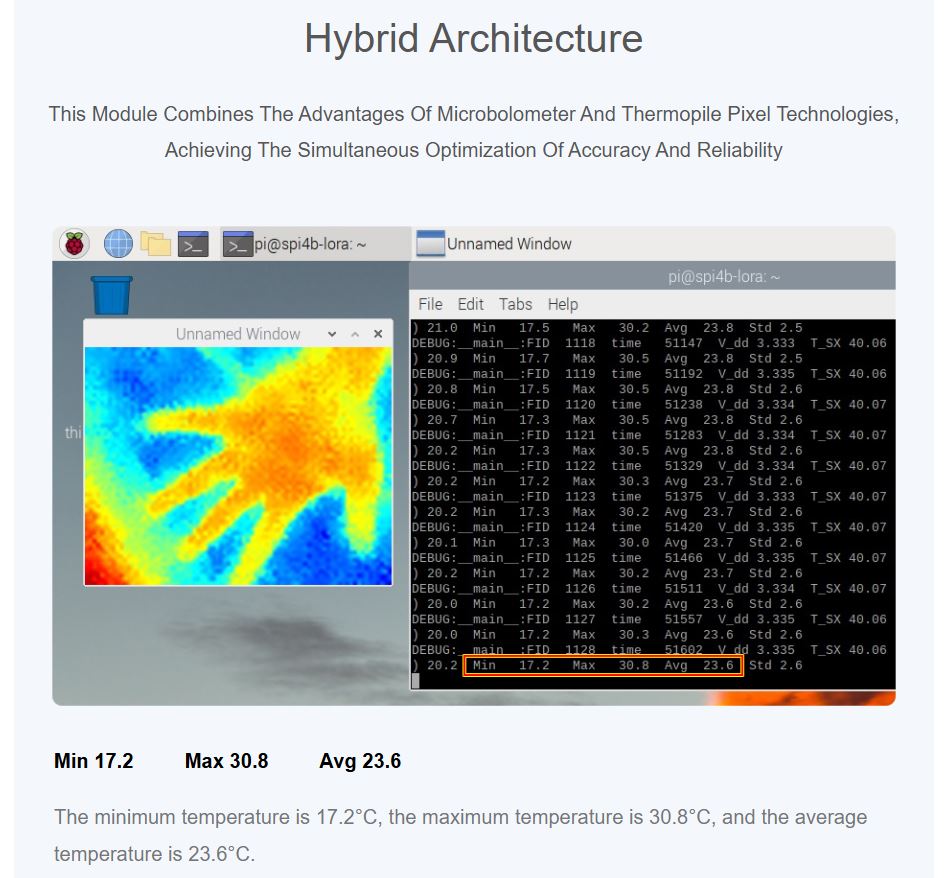Open the file manager folders icon
This screenshot has height=878, width=948.
pyautogui.click(x=155, y=243)
